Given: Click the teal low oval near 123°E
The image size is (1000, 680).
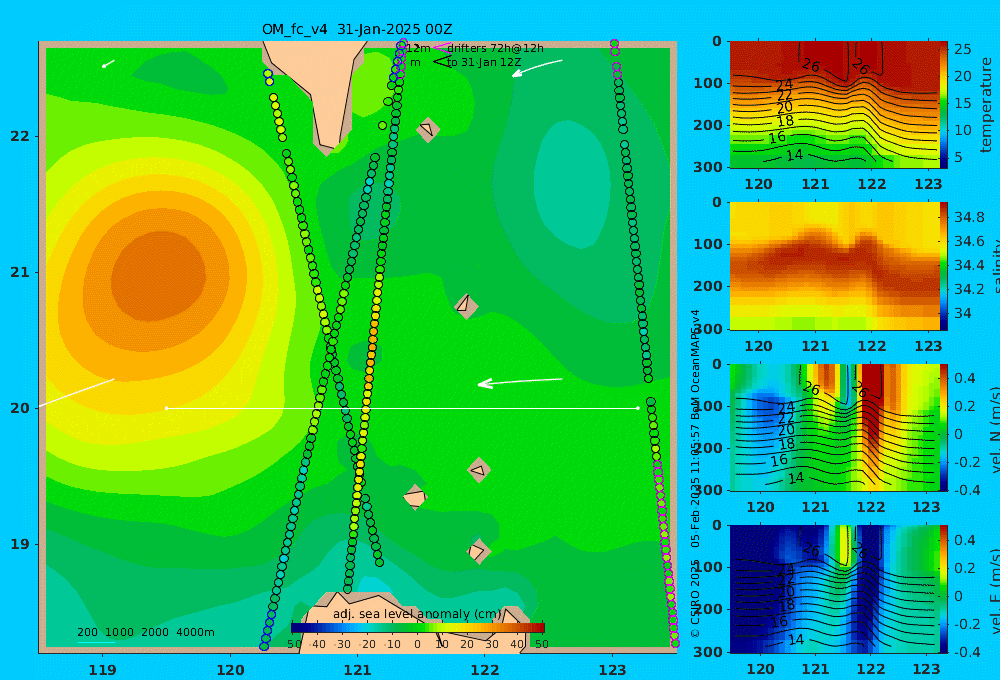Looking at the screenshot, I should (x=571, y=184).
